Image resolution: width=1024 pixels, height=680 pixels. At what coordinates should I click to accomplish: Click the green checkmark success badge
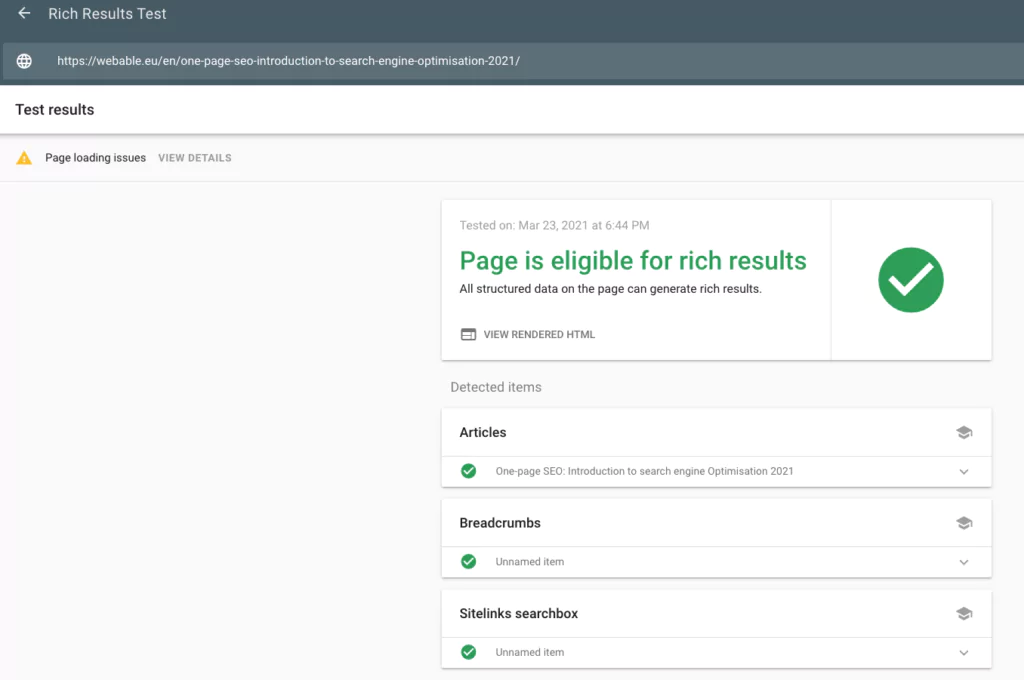(x=910, y=280)
